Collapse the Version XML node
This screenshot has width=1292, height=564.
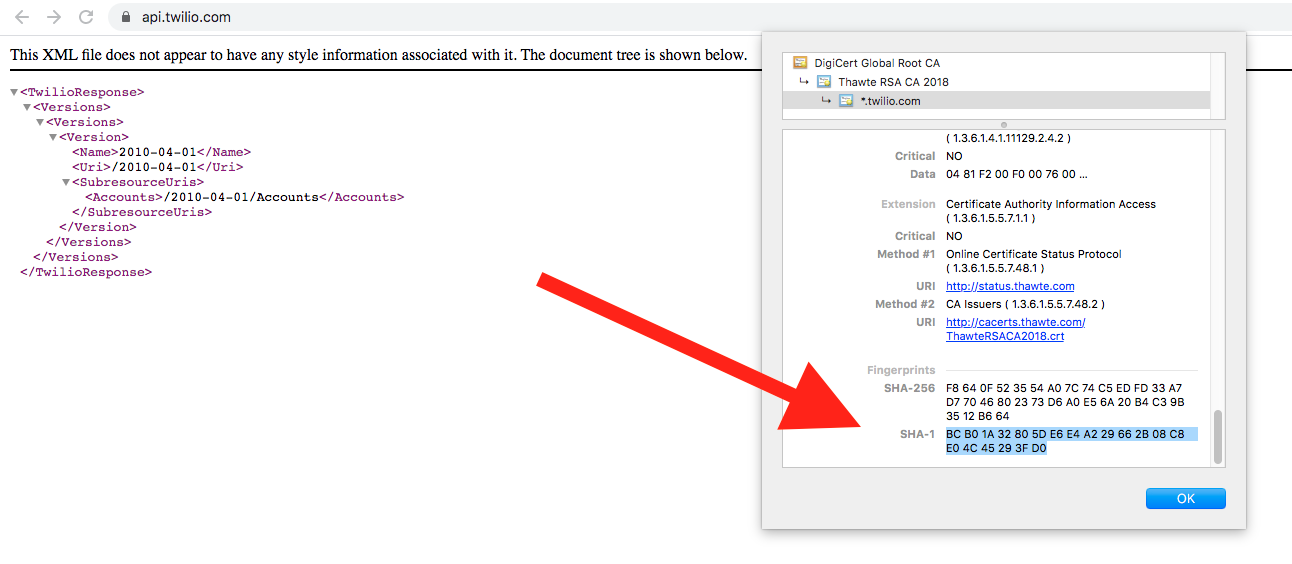click(53, 137)
